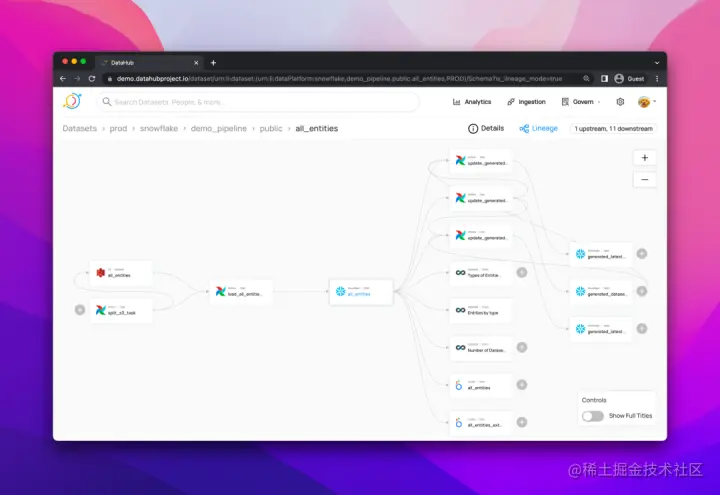
Task: Click the search magnifier icon in DataHub
Action: pos(107,101)
